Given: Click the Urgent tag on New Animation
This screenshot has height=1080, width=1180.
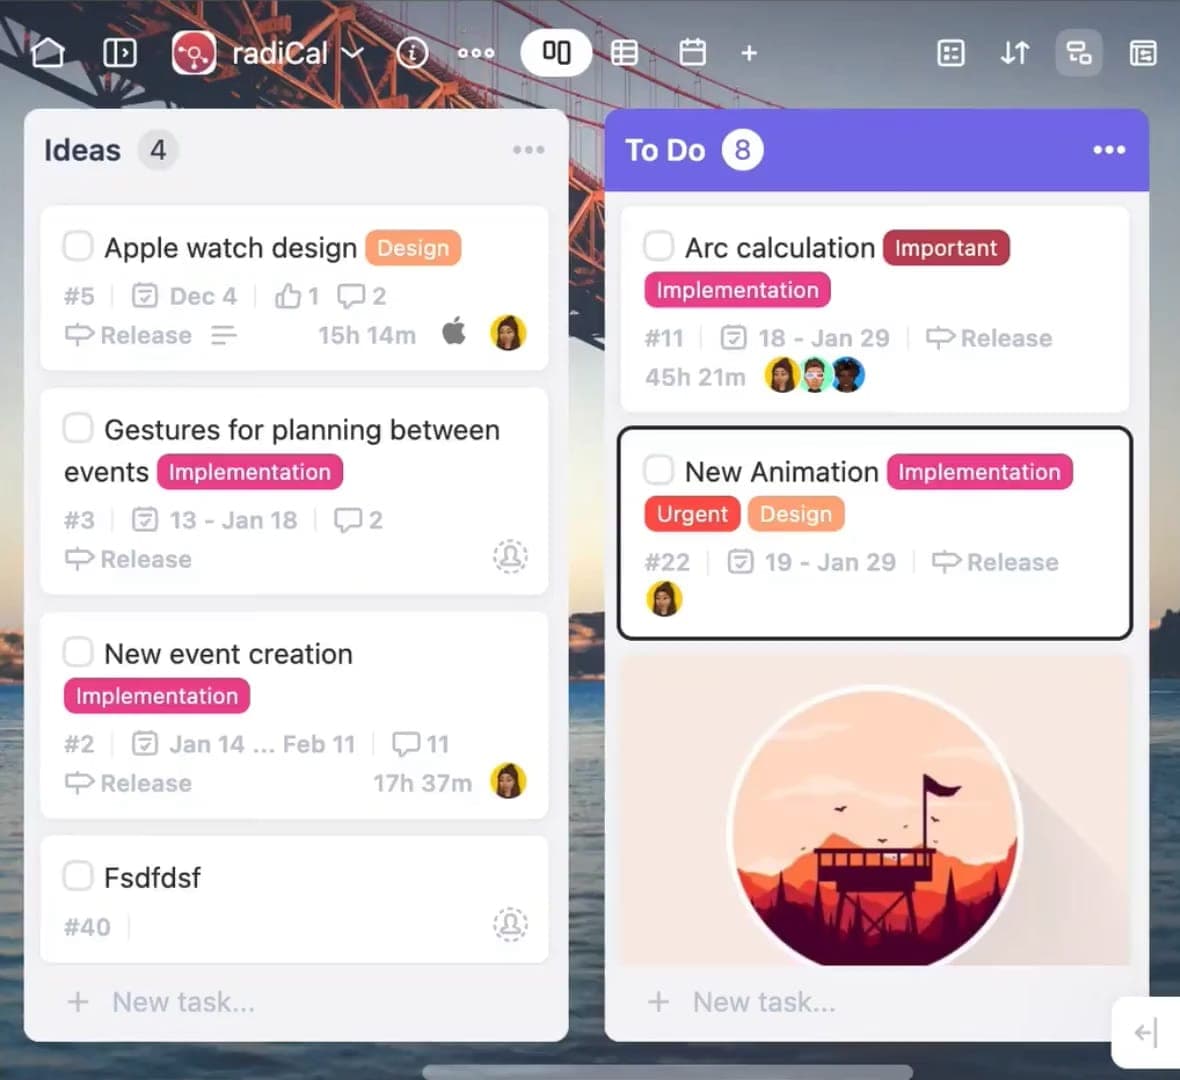Looking at the screenshot, I should coord(692,514).
